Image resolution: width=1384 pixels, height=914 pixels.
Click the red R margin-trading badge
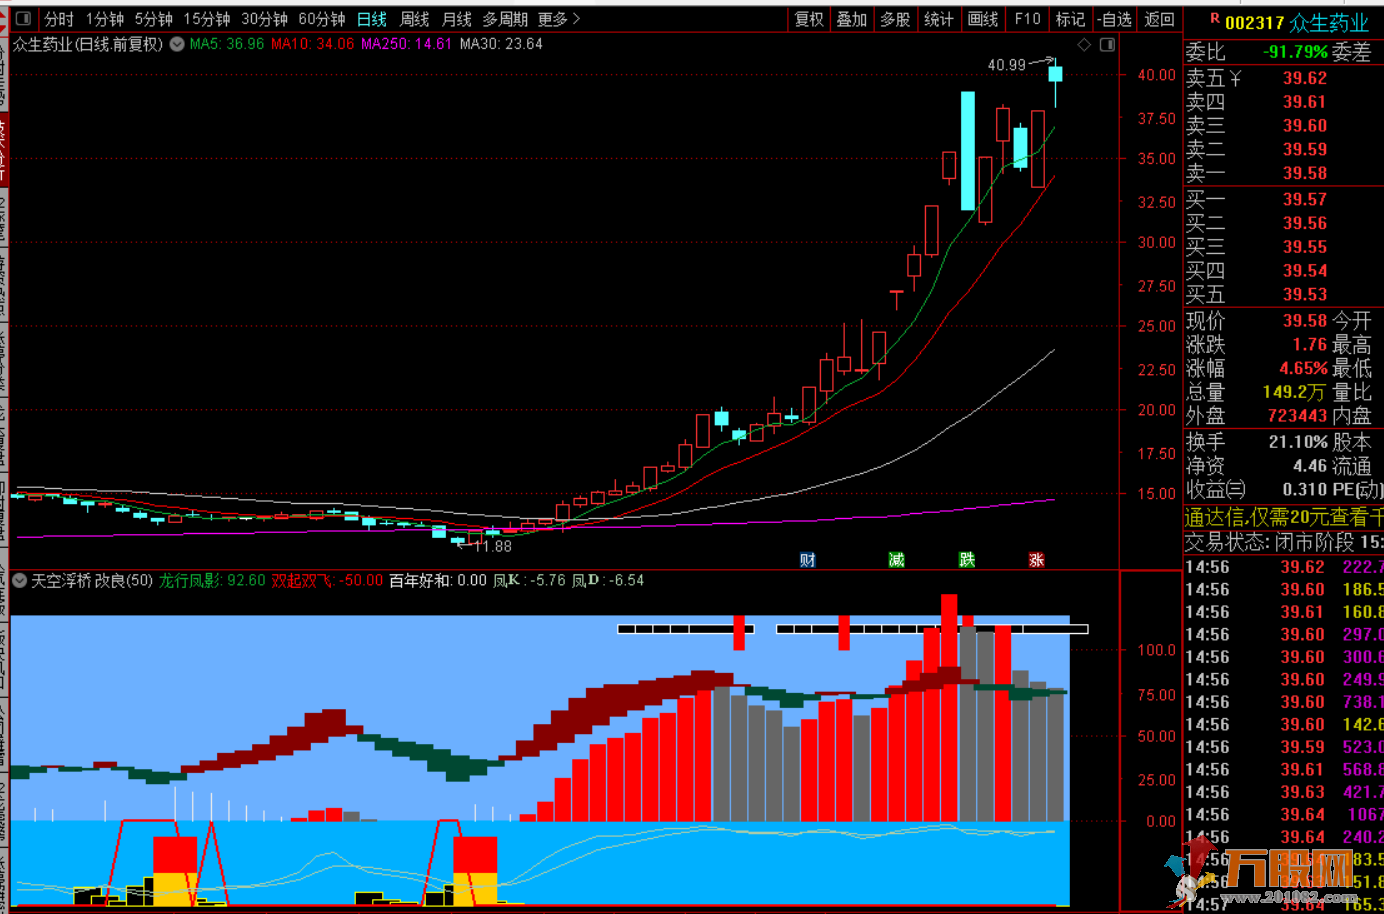pyautogui.click(x=1214, y=18)
